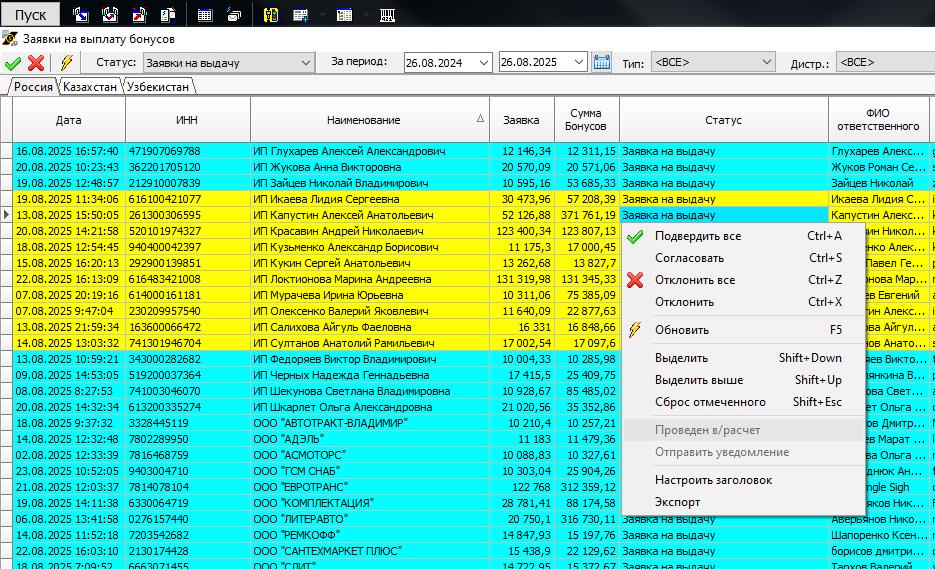
Task: Select cell ООО "АВТОТРАКТ-ВЛАДИМИР"
Action: coord(370,423)
